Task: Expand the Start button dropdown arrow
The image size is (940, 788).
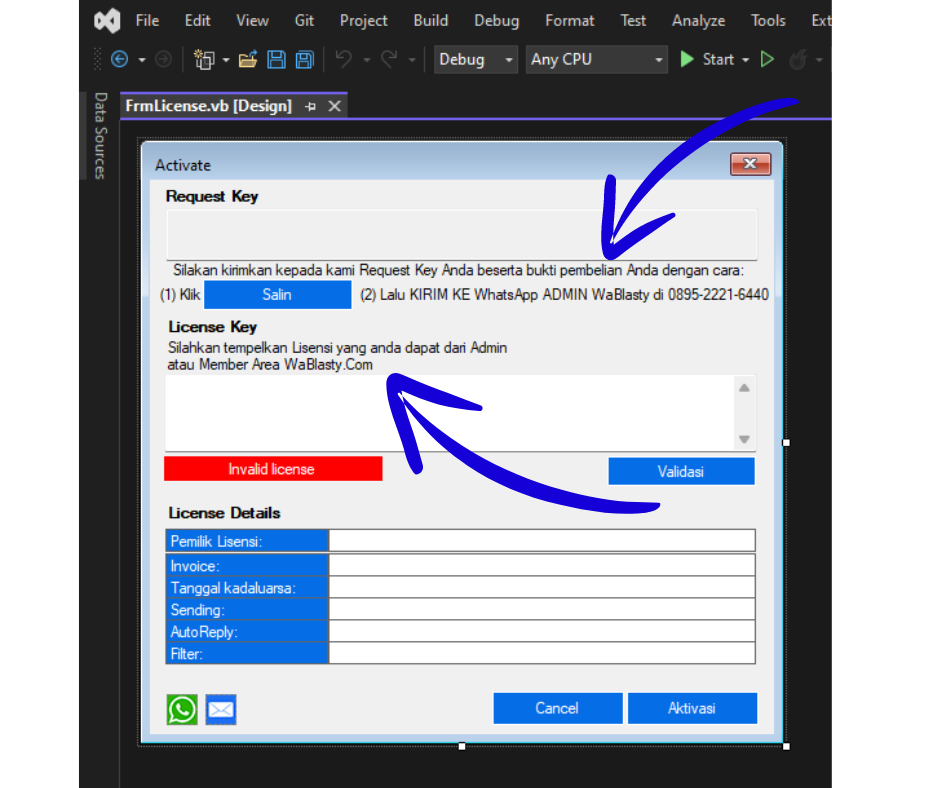Action: 746,60
